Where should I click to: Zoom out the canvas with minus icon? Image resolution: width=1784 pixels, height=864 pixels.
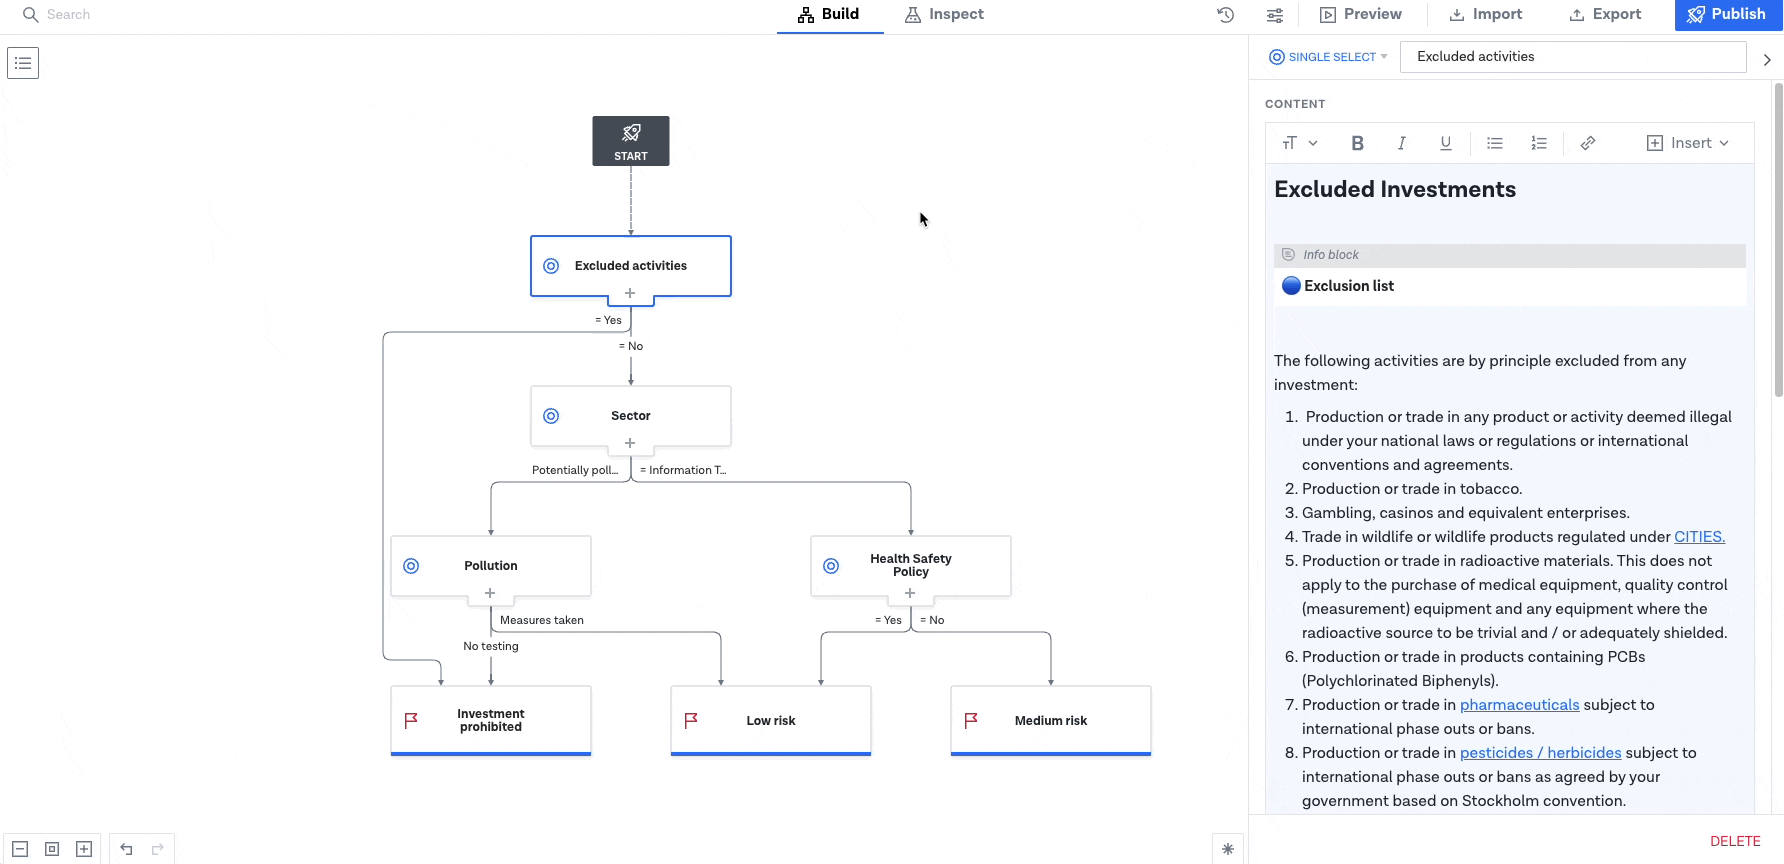coord(20,849)
